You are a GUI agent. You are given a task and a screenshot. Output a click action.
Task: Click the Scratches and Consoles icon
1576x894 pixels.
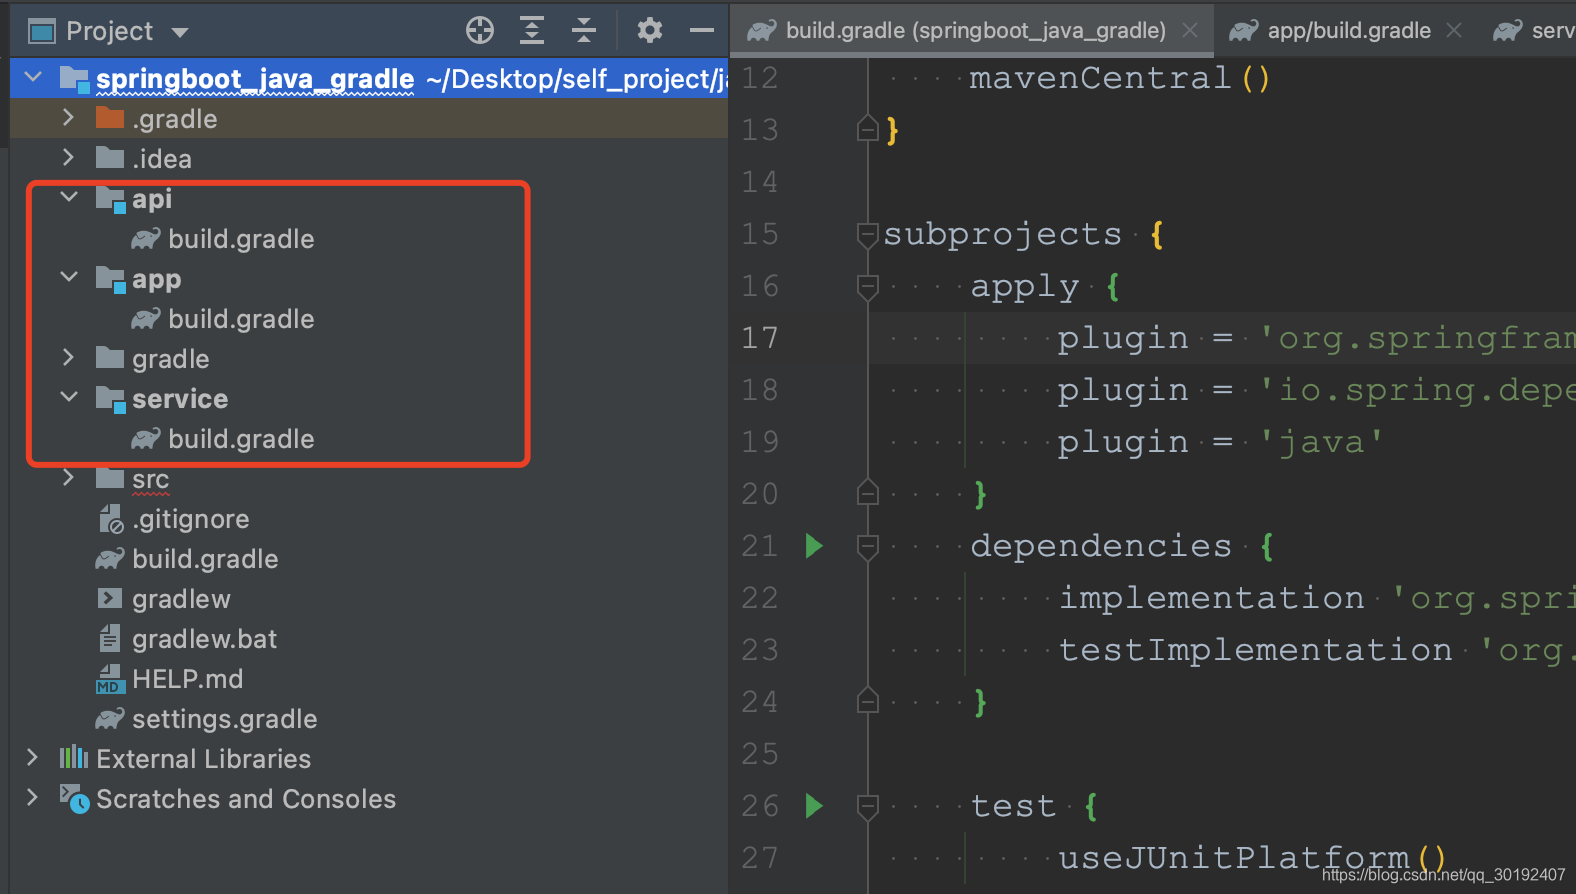tap(74, 798)
